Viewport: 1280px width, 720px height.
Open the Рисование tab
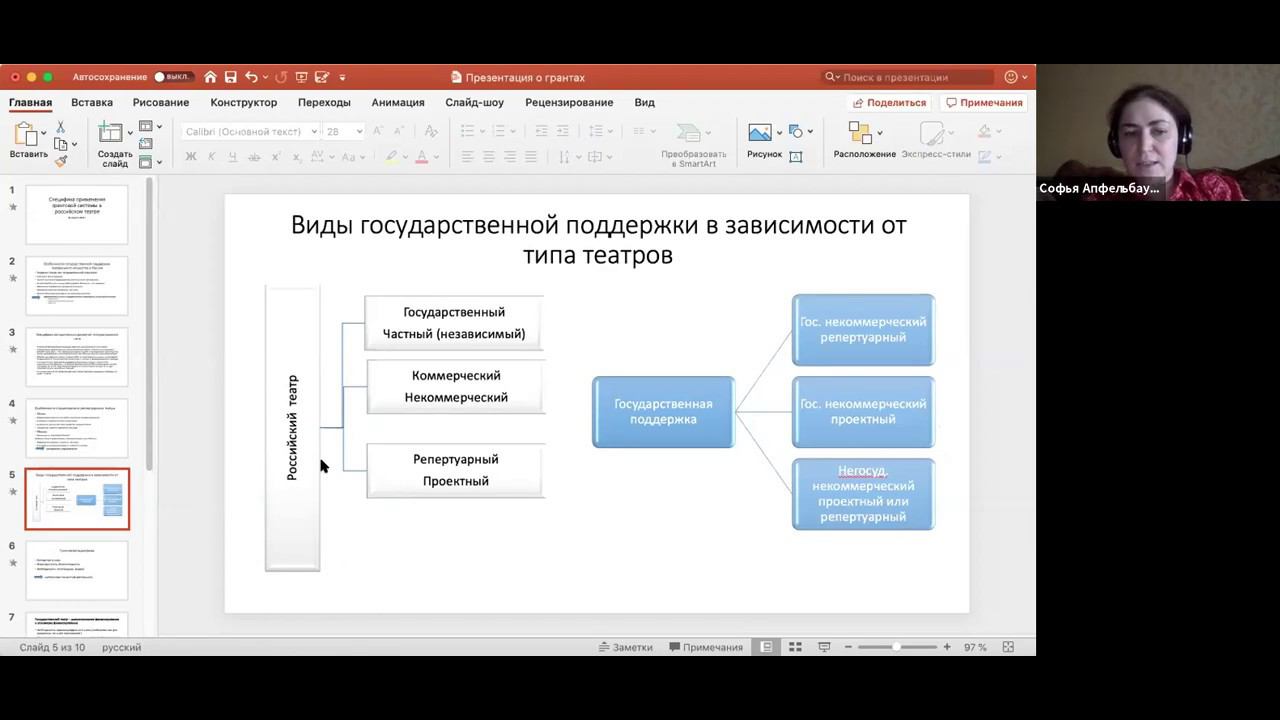161,102
